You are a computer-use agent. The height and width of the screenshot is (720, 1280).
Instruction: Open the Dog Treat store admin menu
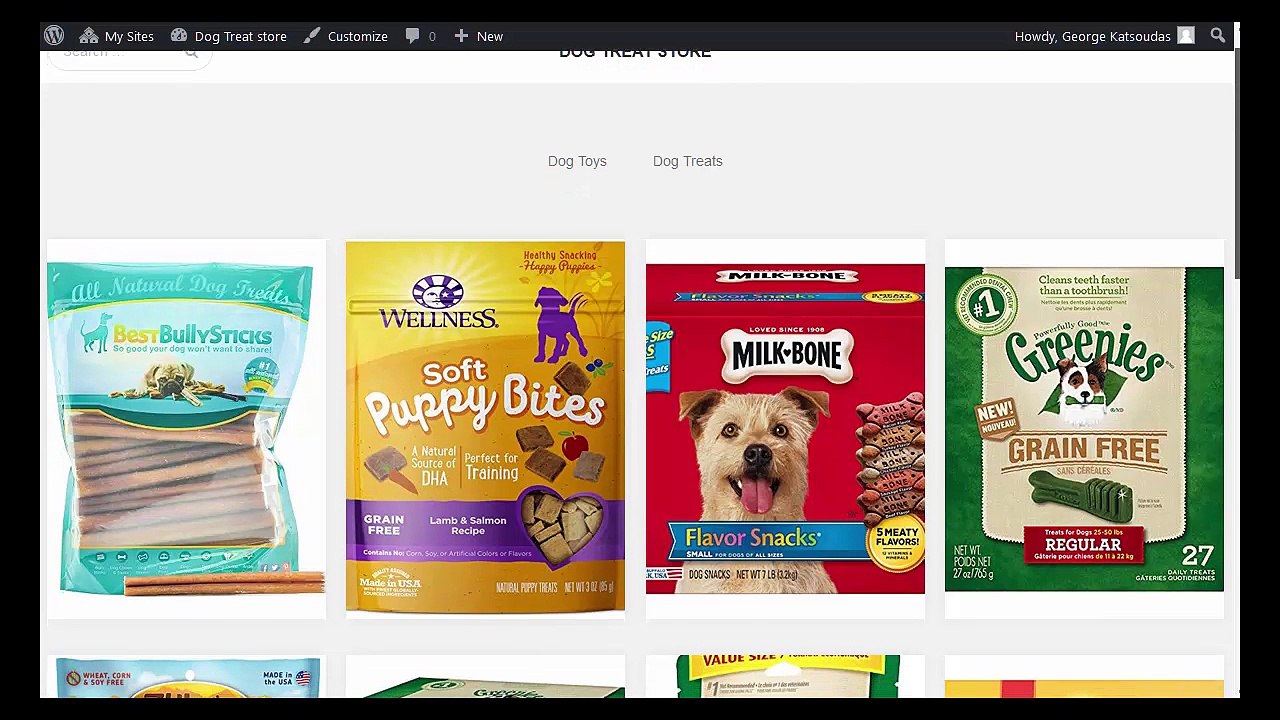(228, 36)
